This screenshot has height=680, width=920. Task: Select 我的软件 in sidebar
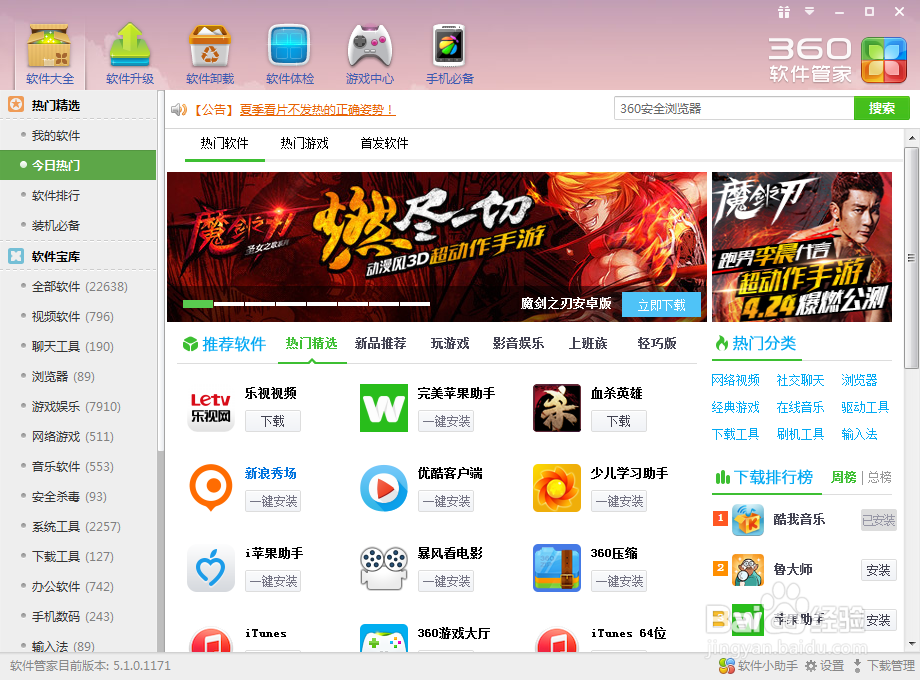point(78,136)
